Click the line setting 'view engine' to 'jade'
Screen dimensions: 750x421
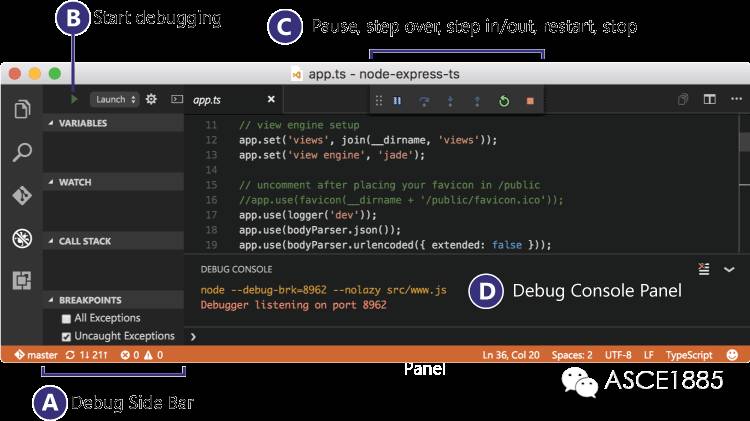pos(331,155)
